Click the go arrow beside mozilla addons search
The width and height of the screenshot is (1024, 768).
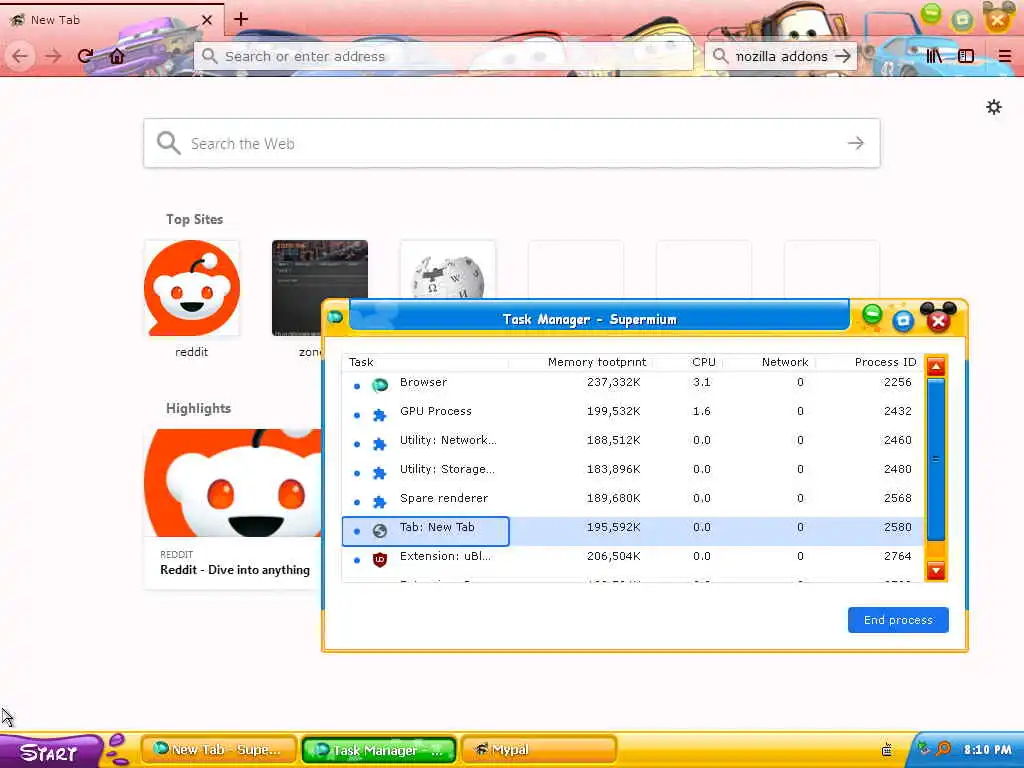[843, 56]
